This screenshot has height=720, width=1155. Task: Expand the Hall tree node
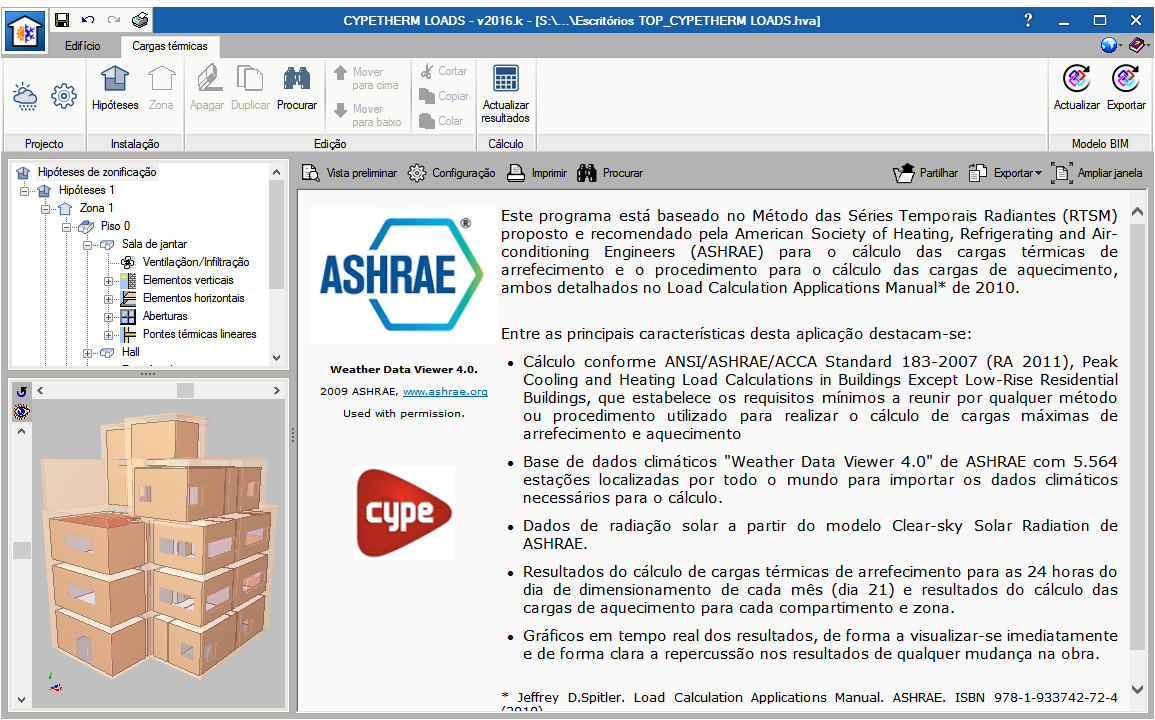(x=88, y=353)
